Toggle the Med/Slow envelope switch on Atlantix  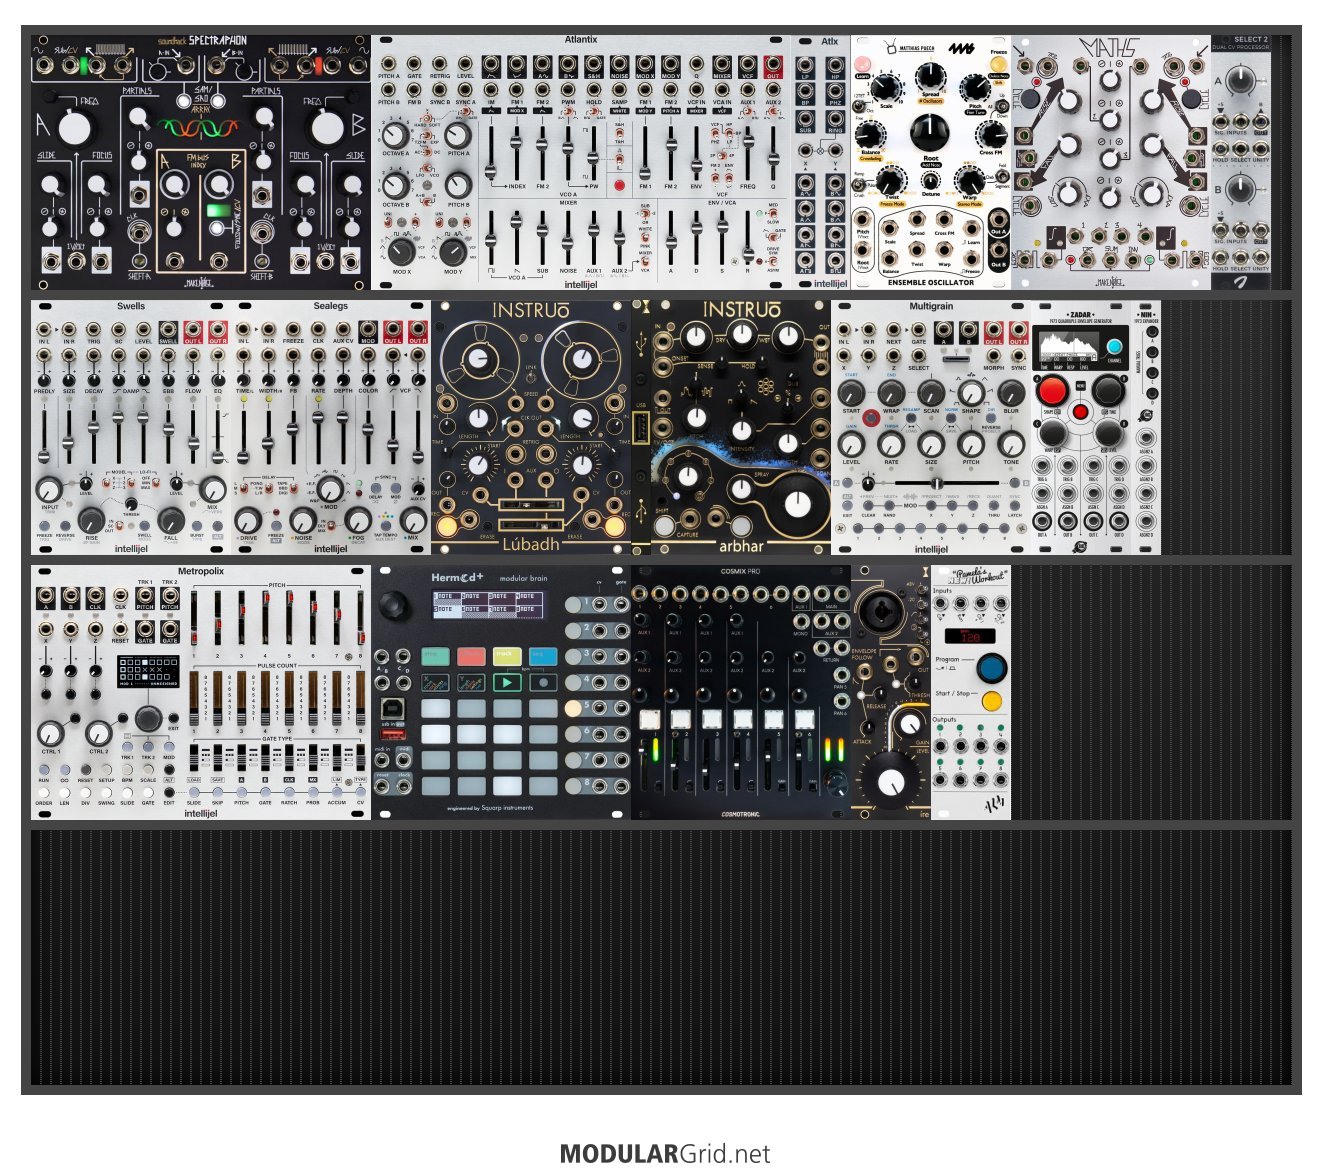(x=772, y=214)
